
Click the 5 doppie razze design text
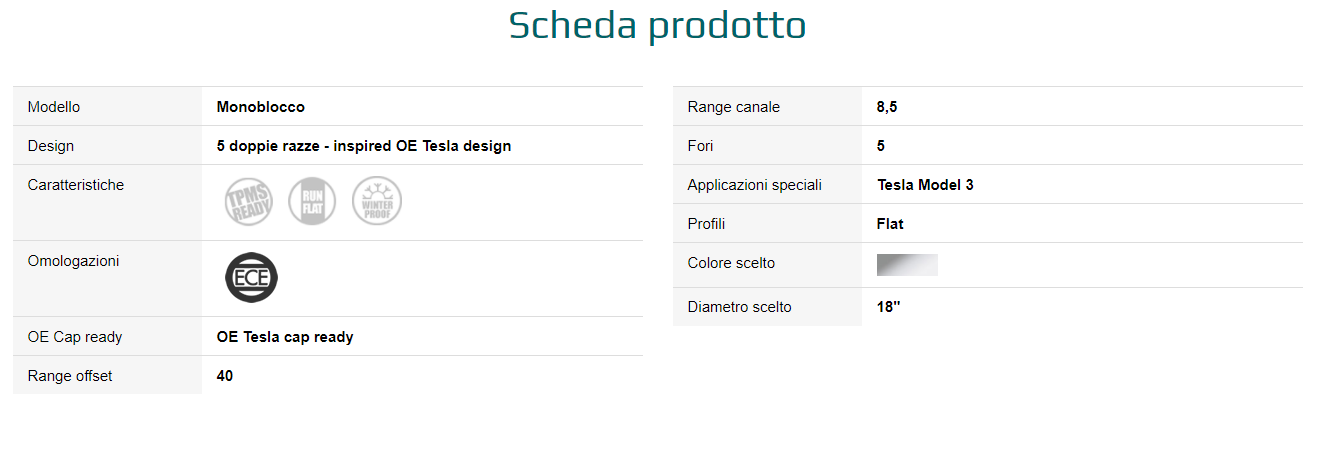pyautogui.click(x=363, y=146)
